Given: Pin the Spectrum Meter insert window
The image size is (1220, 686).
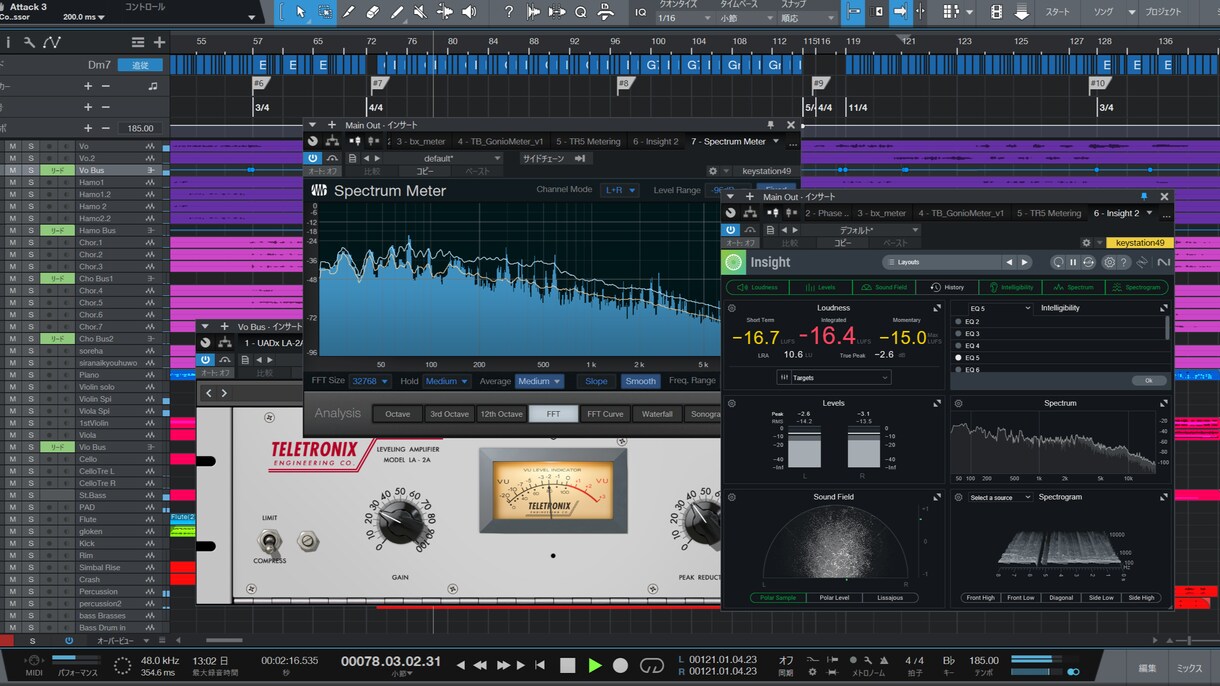Looking at the screenshot, I should (x=770, y=125).
